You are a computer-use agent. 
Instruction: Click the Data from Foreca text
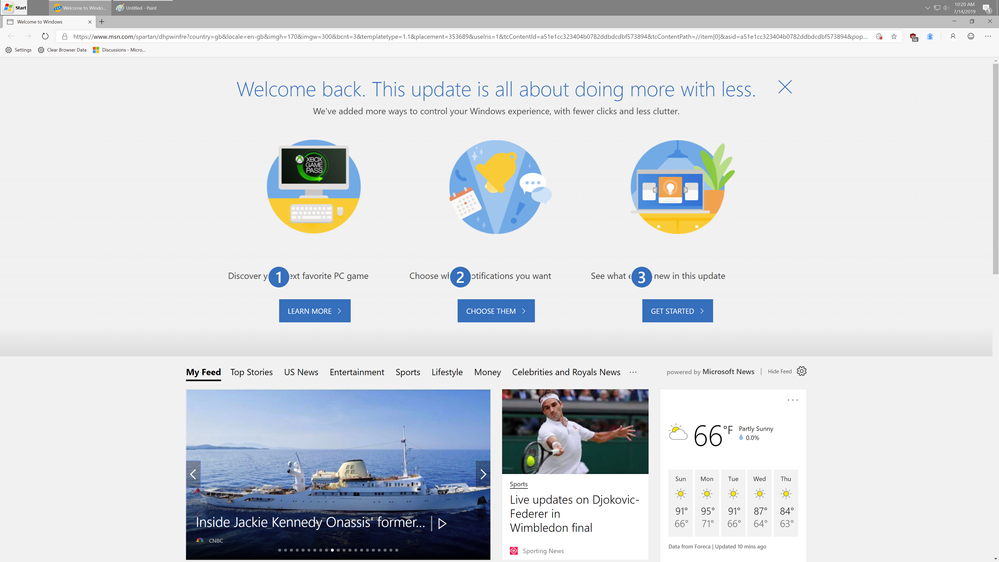pyautogui.click(x=689, y=547)
